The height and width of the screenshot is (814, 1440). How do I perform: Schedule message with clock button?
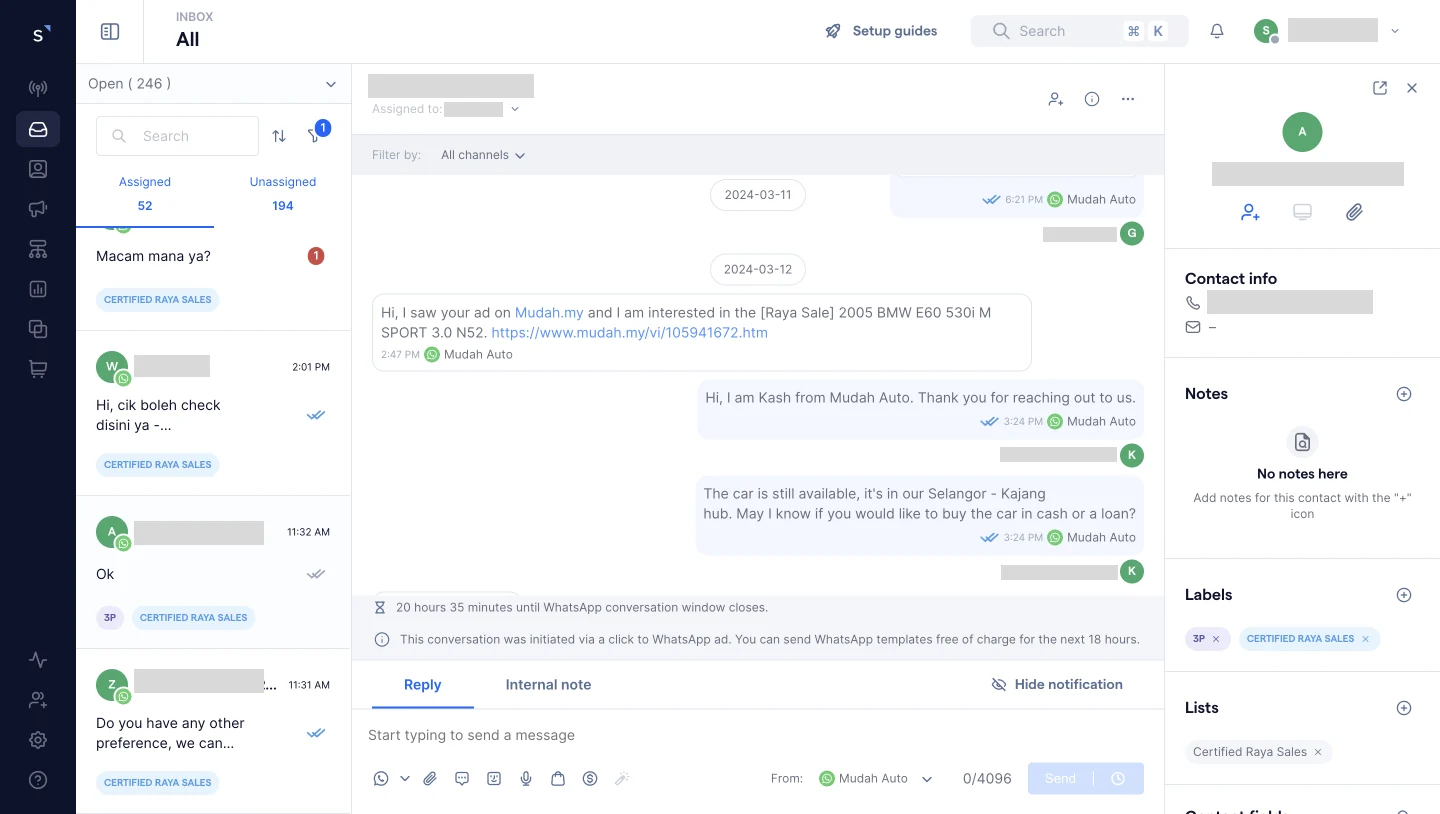(1118, 778)
